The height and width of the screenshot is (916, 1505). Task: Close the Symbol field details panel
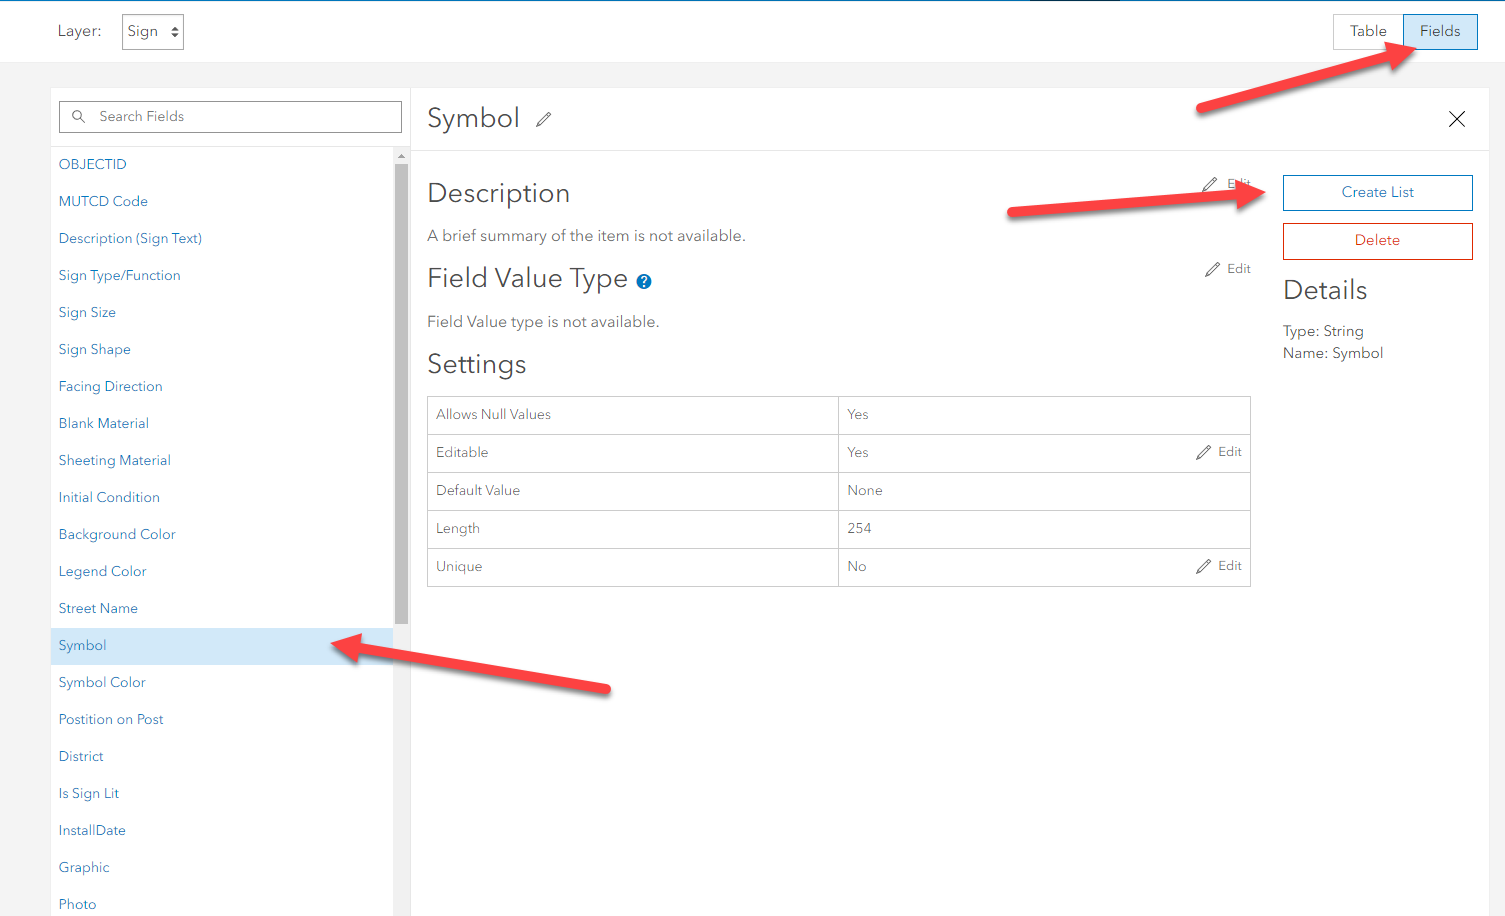(1457, 119)
